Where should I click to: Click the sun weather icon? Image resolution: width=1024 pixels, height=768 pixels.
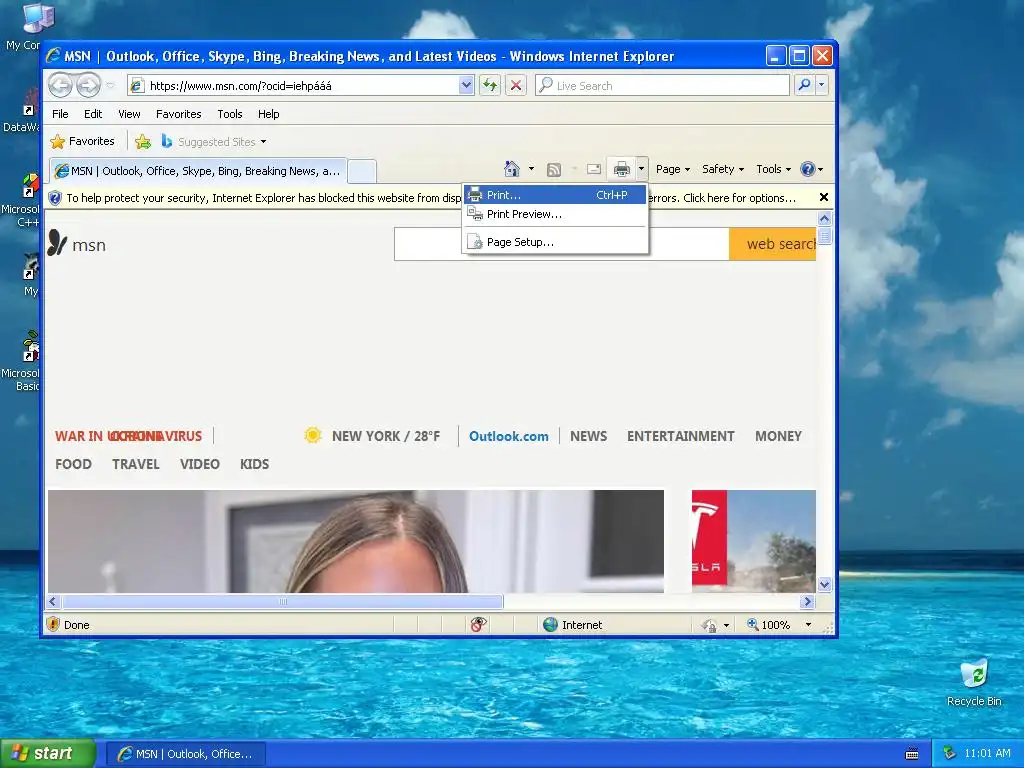pyautogui.click(x=313, y=435)
